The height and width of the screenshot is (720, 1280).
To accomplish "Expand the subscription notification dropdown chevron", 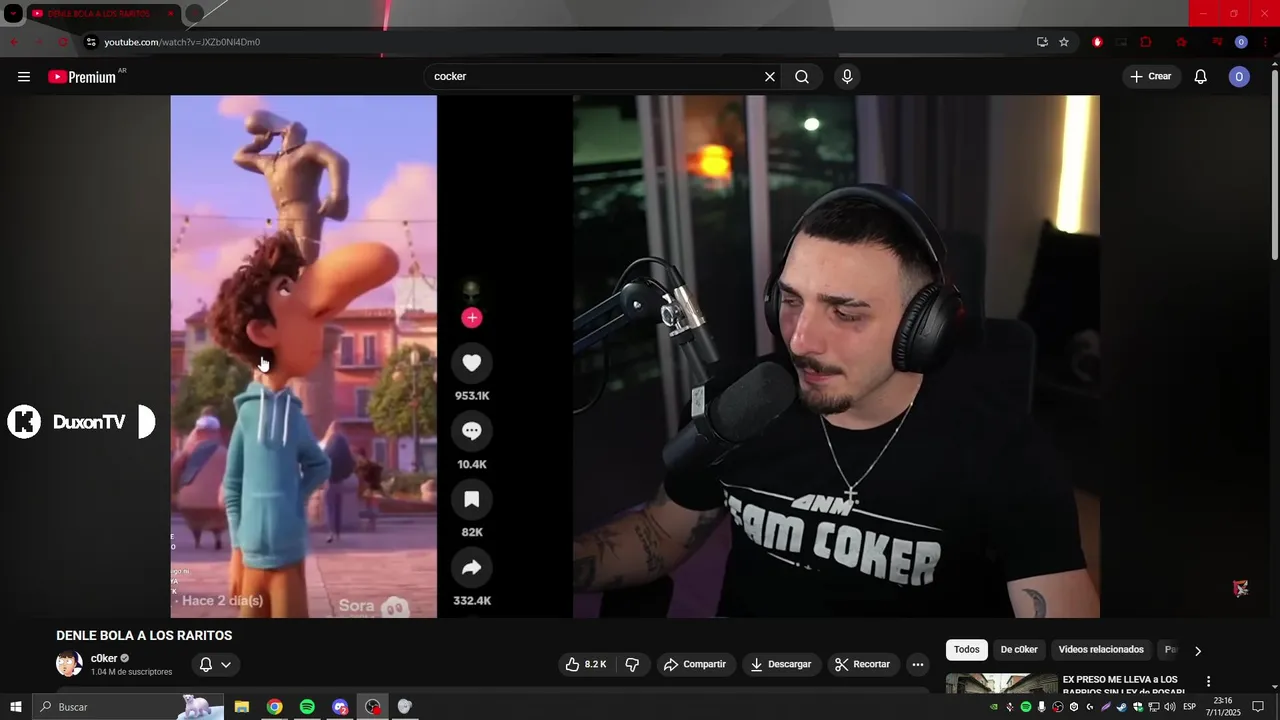I will coord(226,664).
